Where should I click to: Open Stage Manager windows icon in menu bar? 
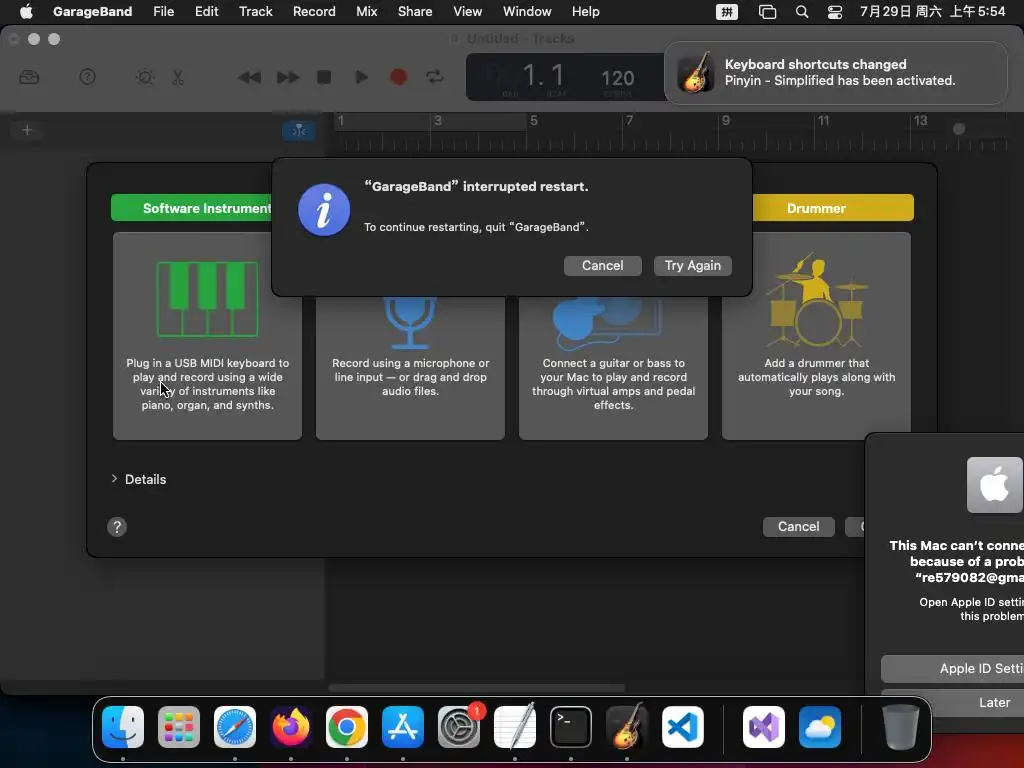coord(767,12)
